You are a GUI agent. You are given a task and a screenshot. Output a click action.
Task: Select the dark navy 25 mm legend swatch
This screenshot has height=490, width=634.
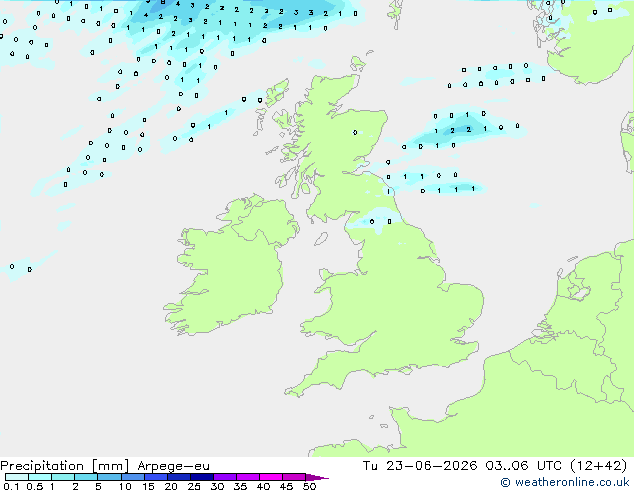[202, 477]
